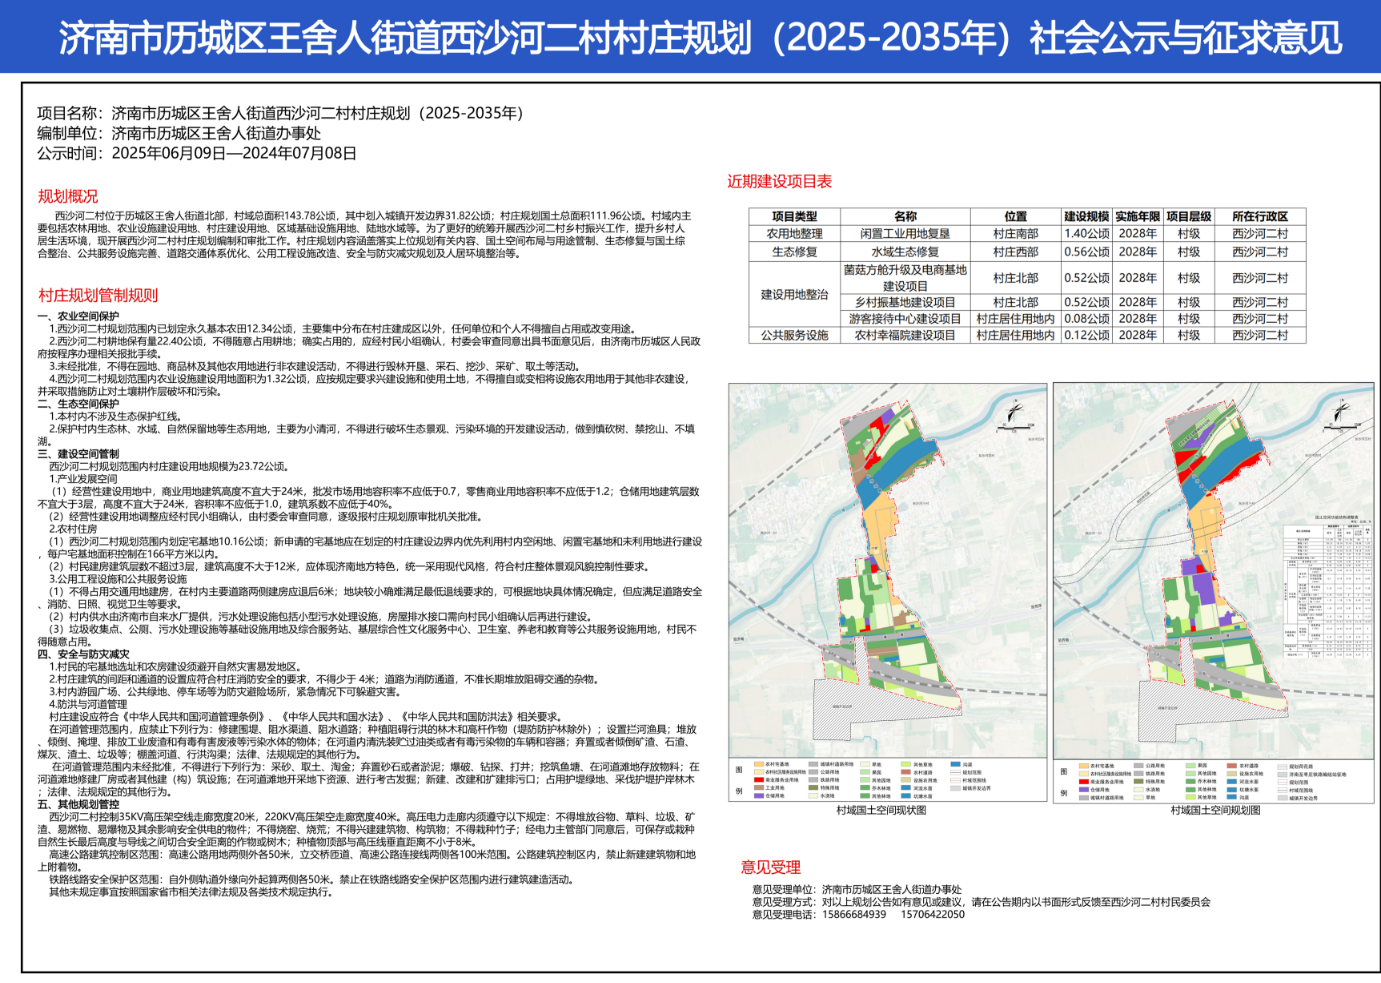The width and height of the screenshot is (1381, 983).
Task: Click the 村级 cell in the 闲置工业用地复垦 row
Action: [x=1189, y=234]
